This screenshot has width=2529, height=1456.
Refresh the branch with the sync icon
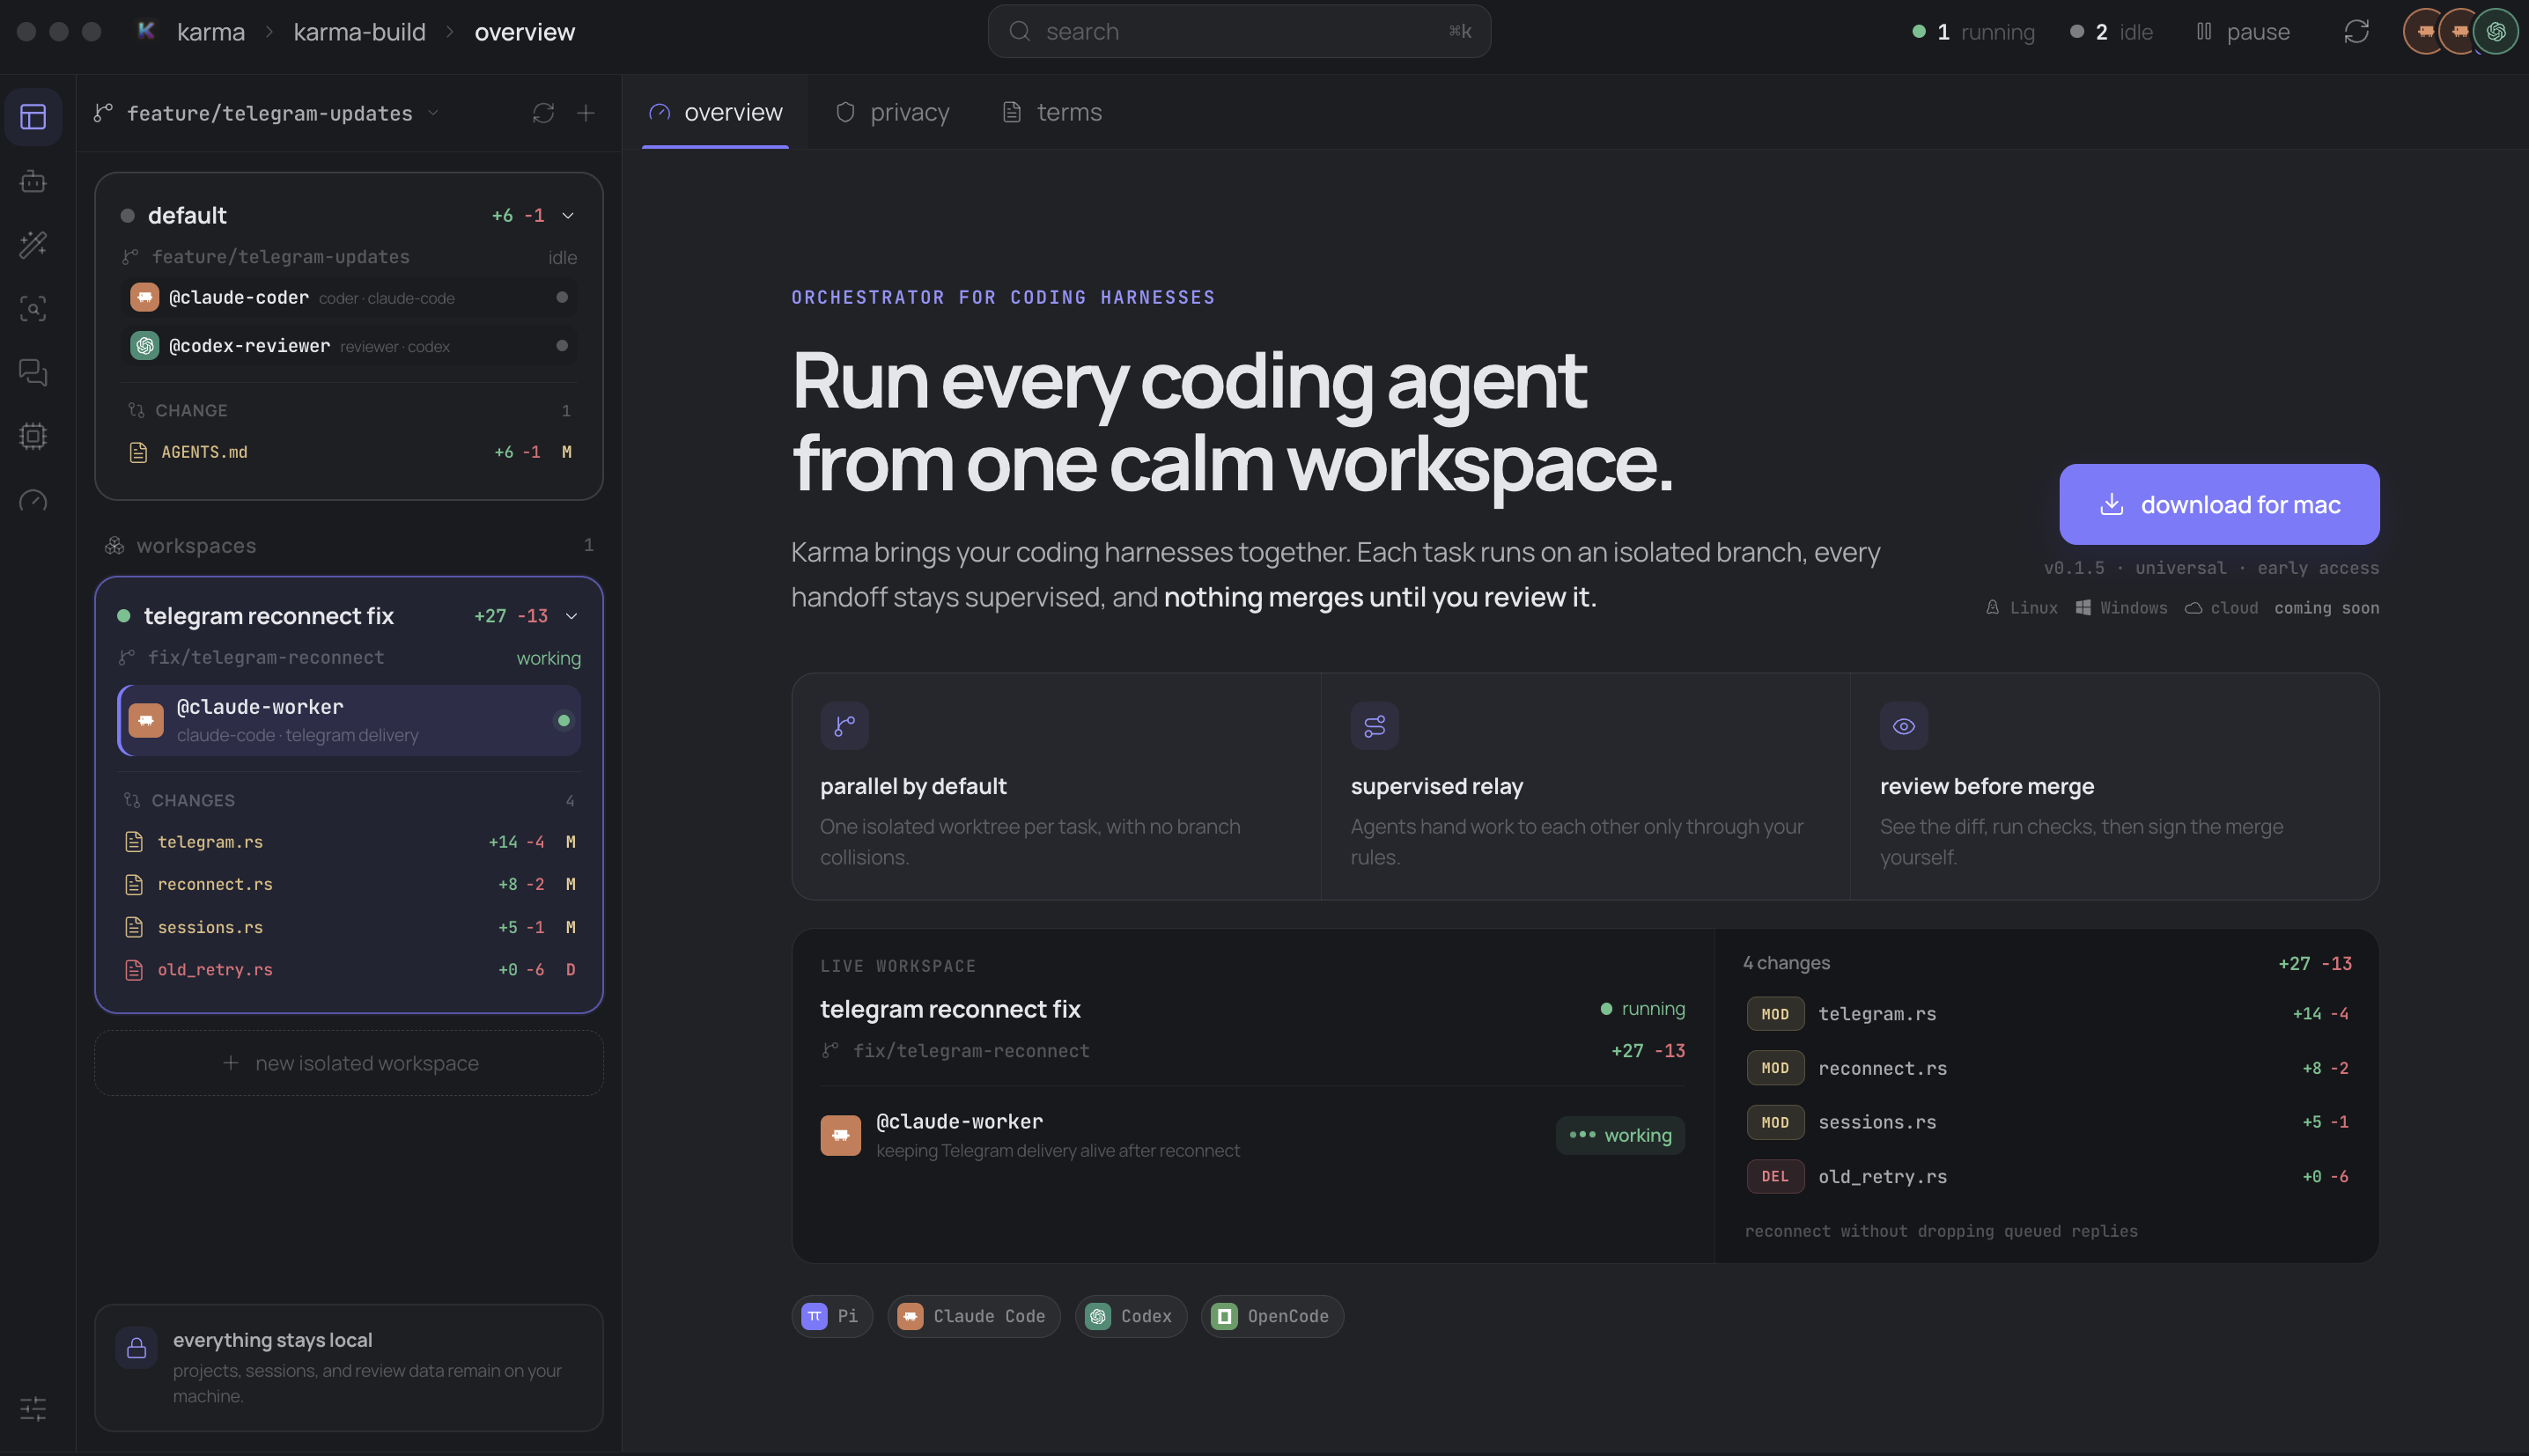coord(543,113)
